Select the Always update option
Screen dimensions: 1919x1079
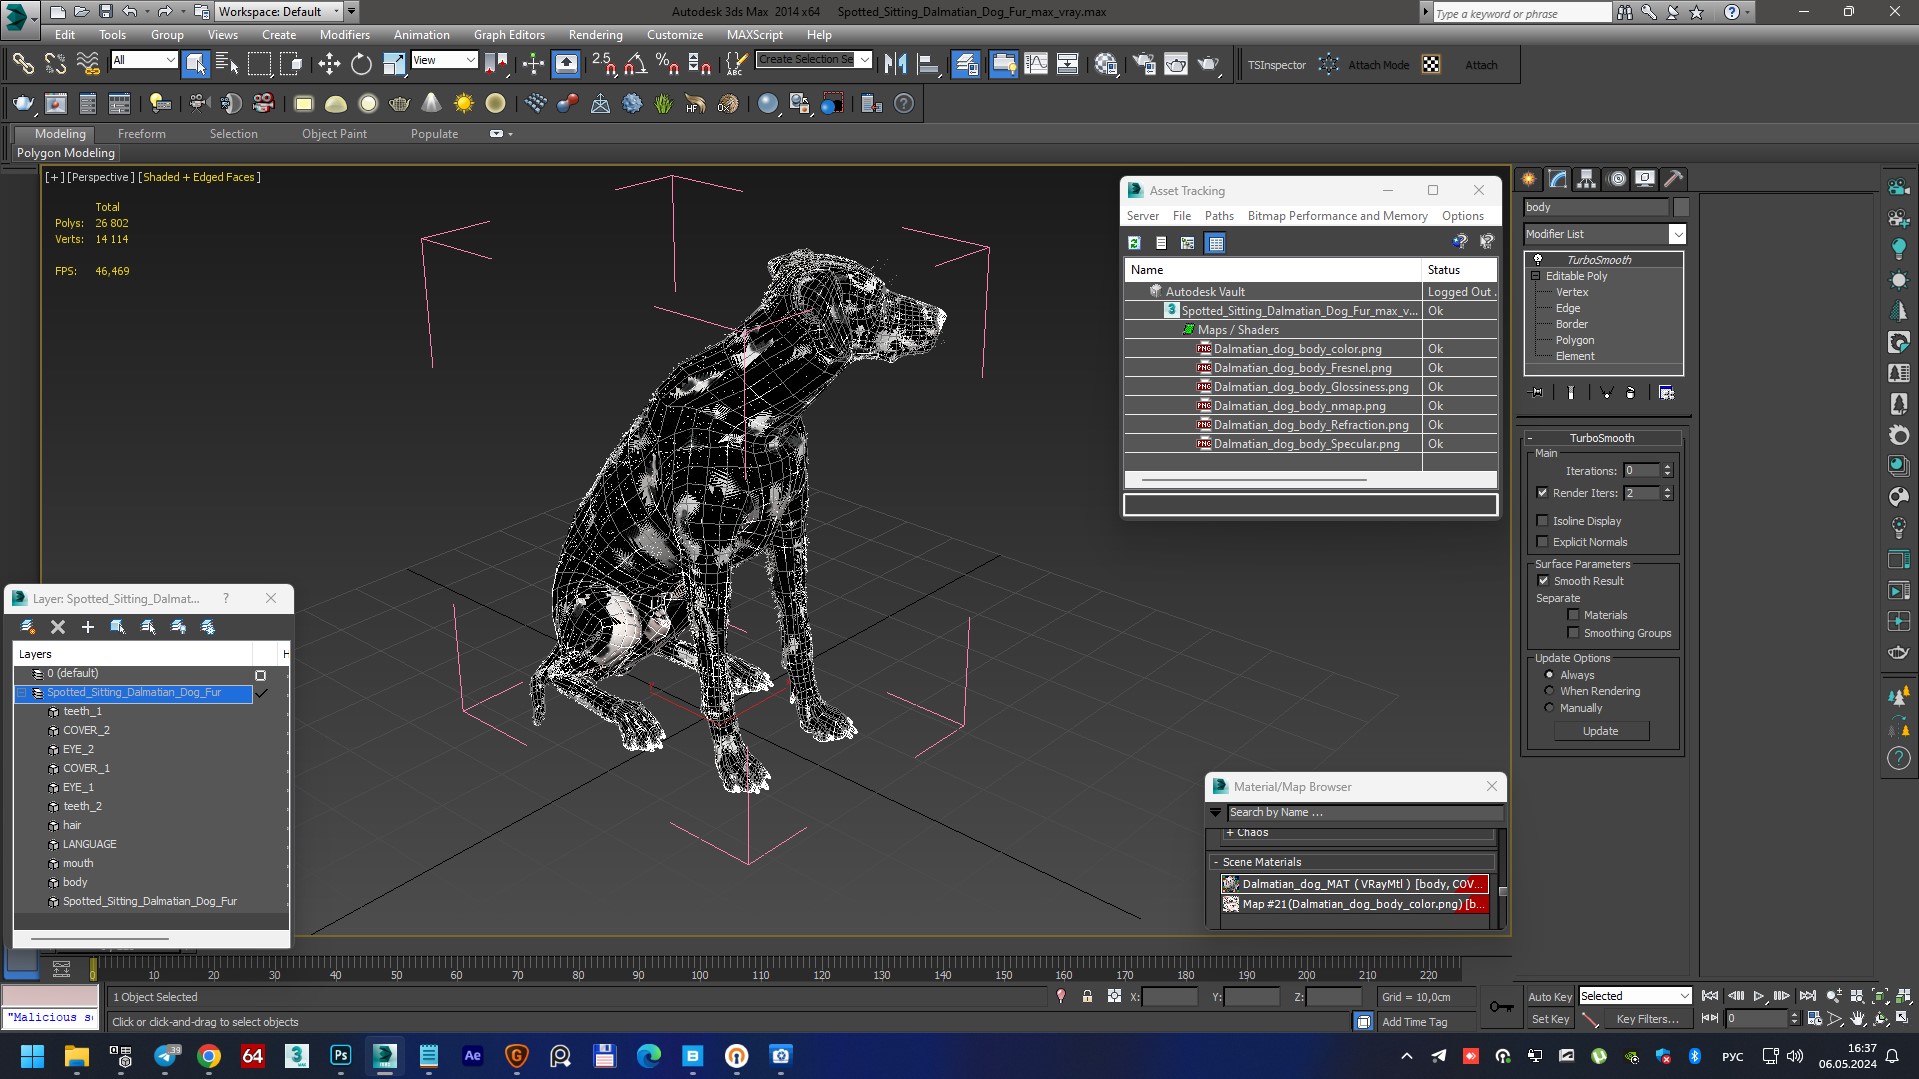pos(1549,675)
